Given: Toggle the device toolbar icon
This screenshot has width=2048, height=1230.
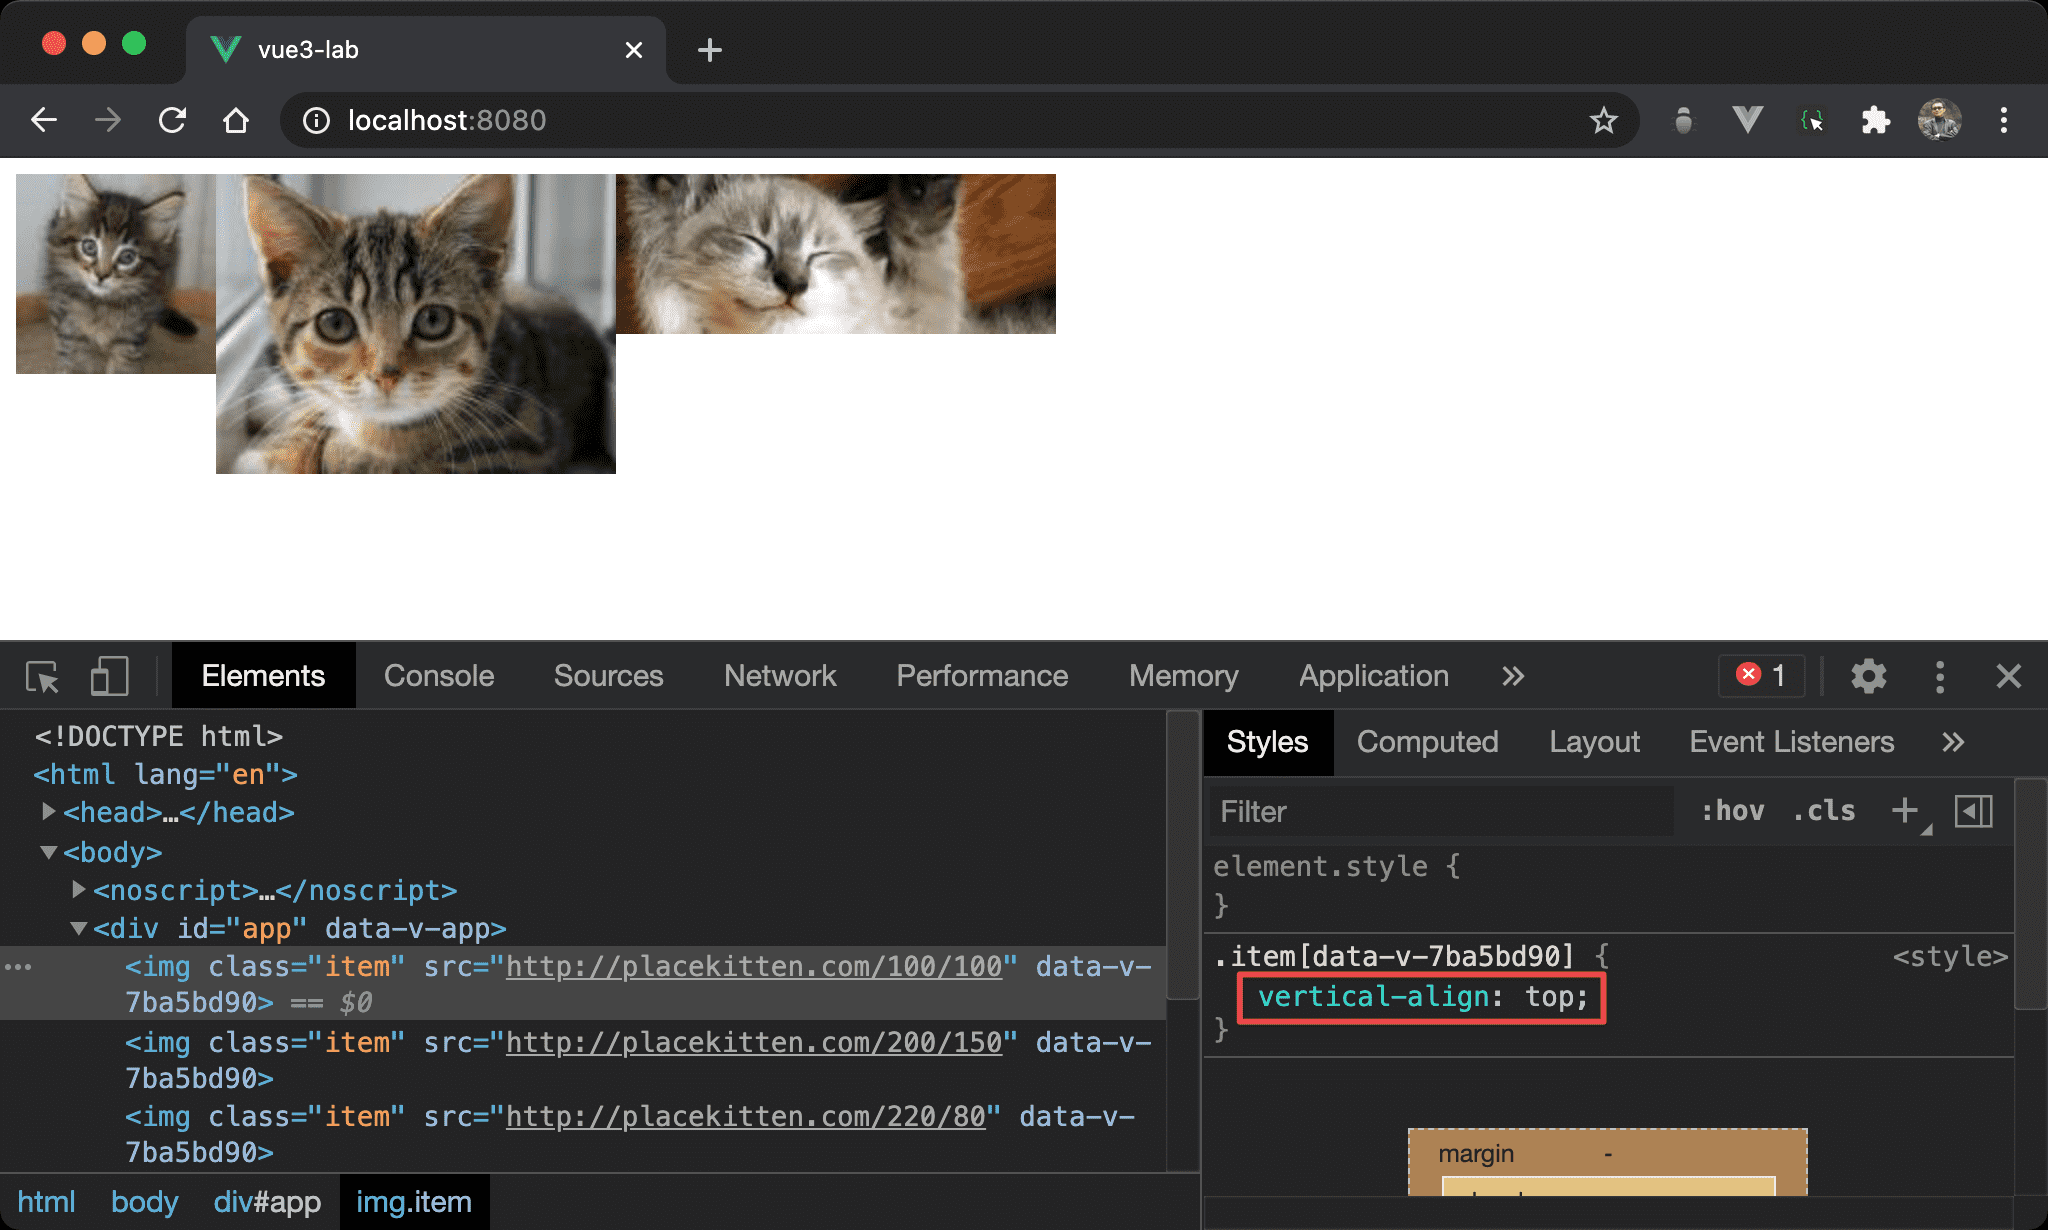Looking at the screenshot, I should 109,677.
